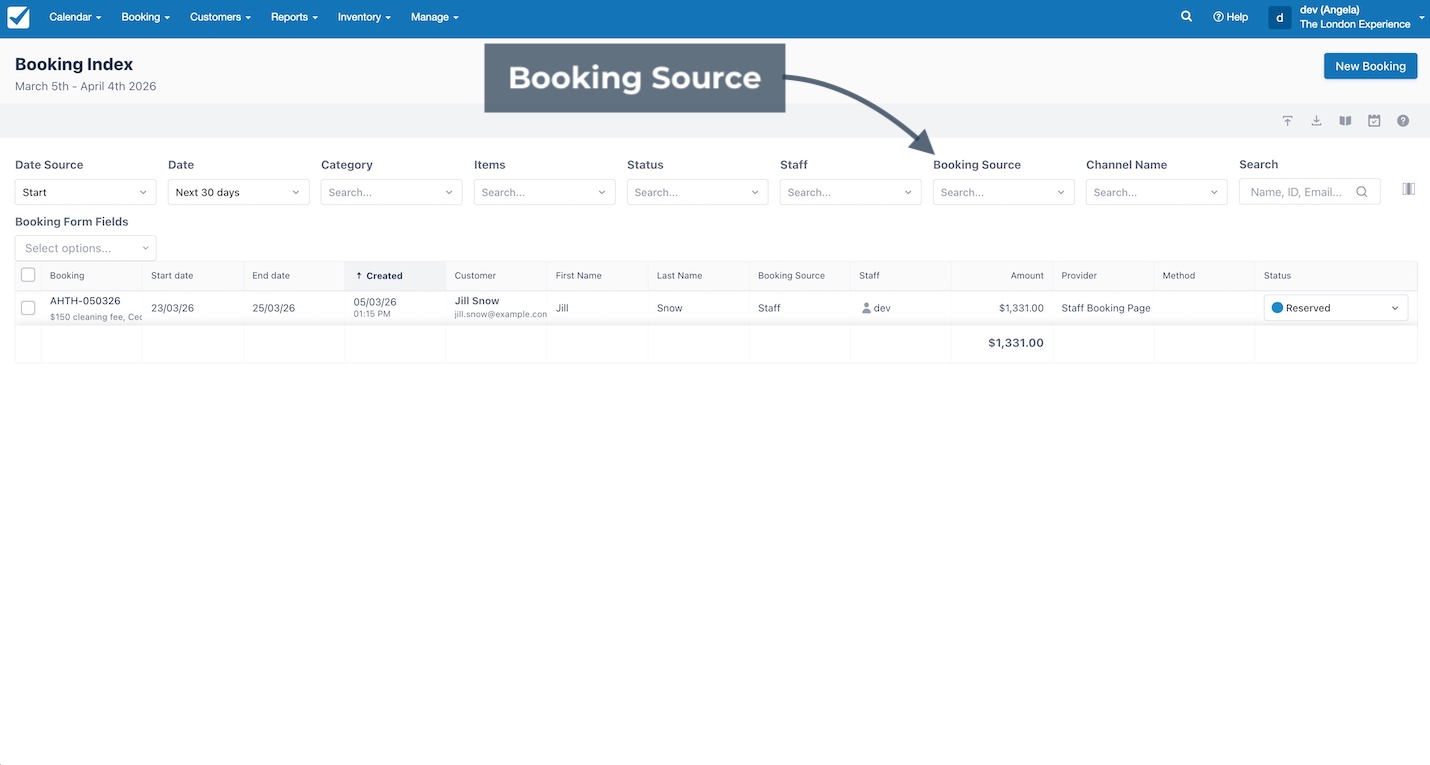Viewport: 1430px width, 765px height.
Task: Click the upload arrow icon in toolbar
Action: 1288,121
